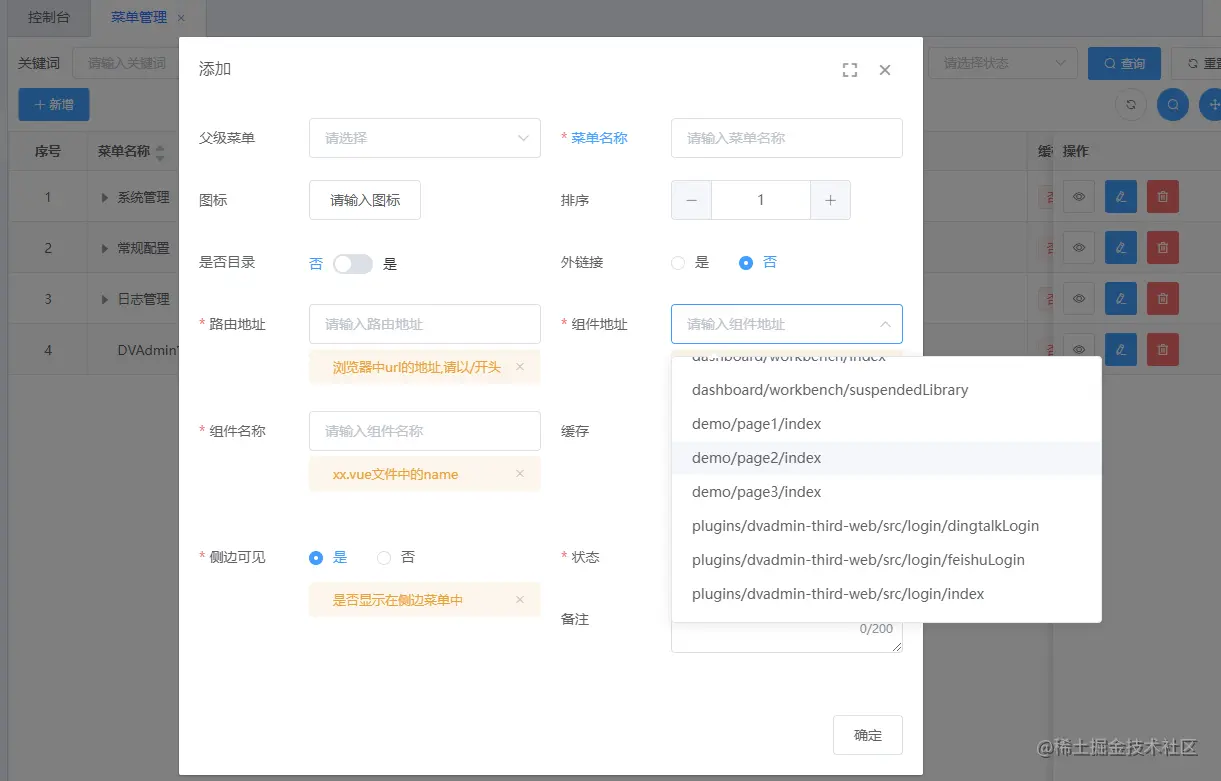Switch to the 菜单管理 tab
1221x781 pixels.
[139, 18]
